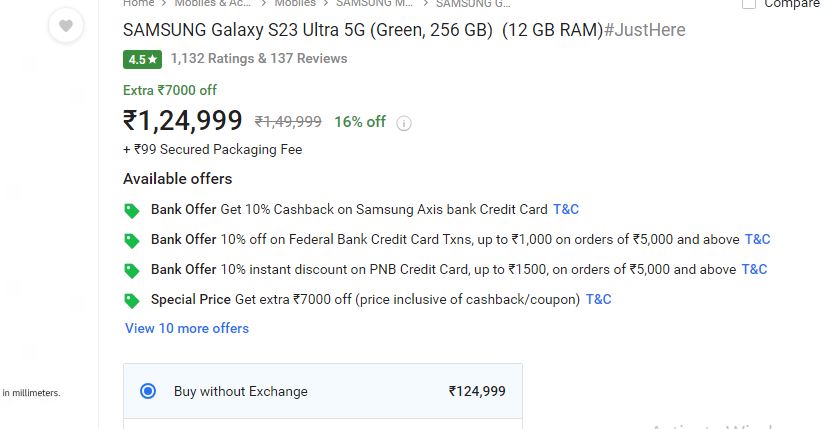Click the ₹124,999 Buy without Exchange price row

coord(323,391)
